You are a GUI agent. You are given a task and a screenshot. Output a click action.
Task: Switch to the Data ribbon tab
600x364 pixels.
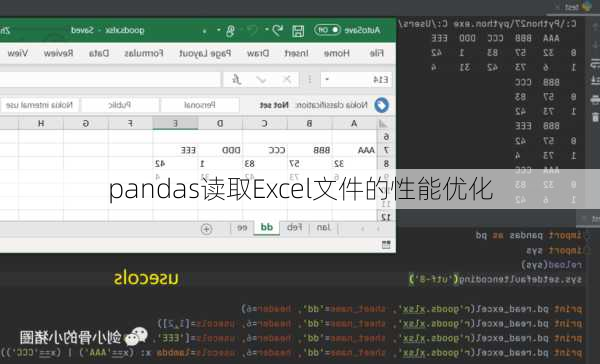[x=99, y=53]
